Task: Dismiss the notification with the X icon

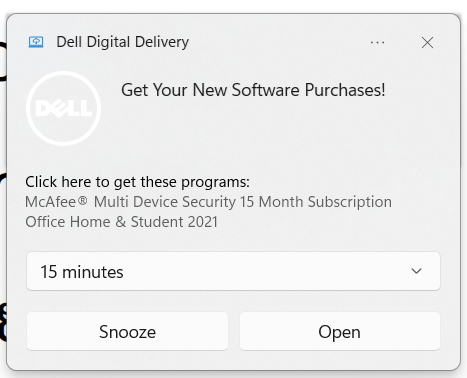Action: (427, 43)
